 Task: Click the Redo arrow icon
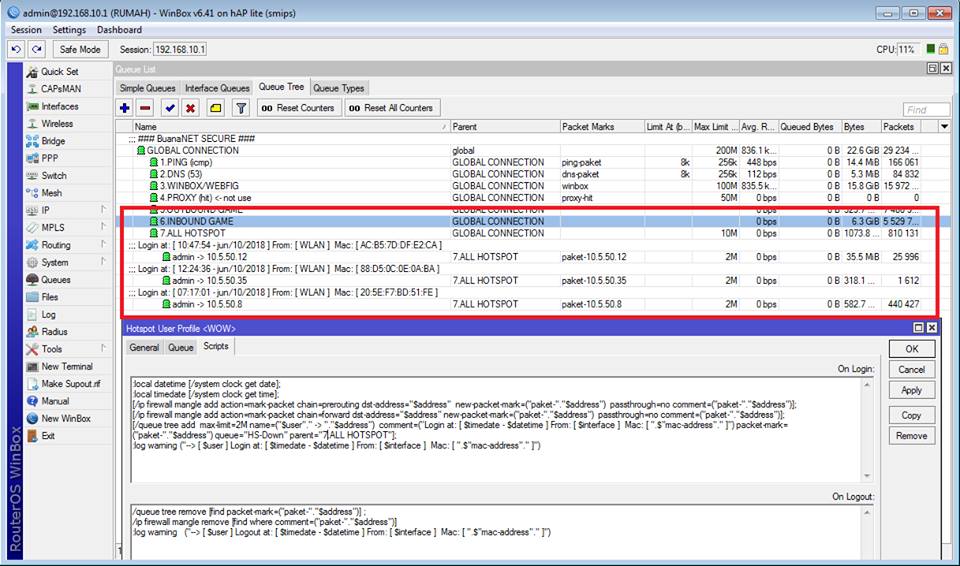[37, 50]
